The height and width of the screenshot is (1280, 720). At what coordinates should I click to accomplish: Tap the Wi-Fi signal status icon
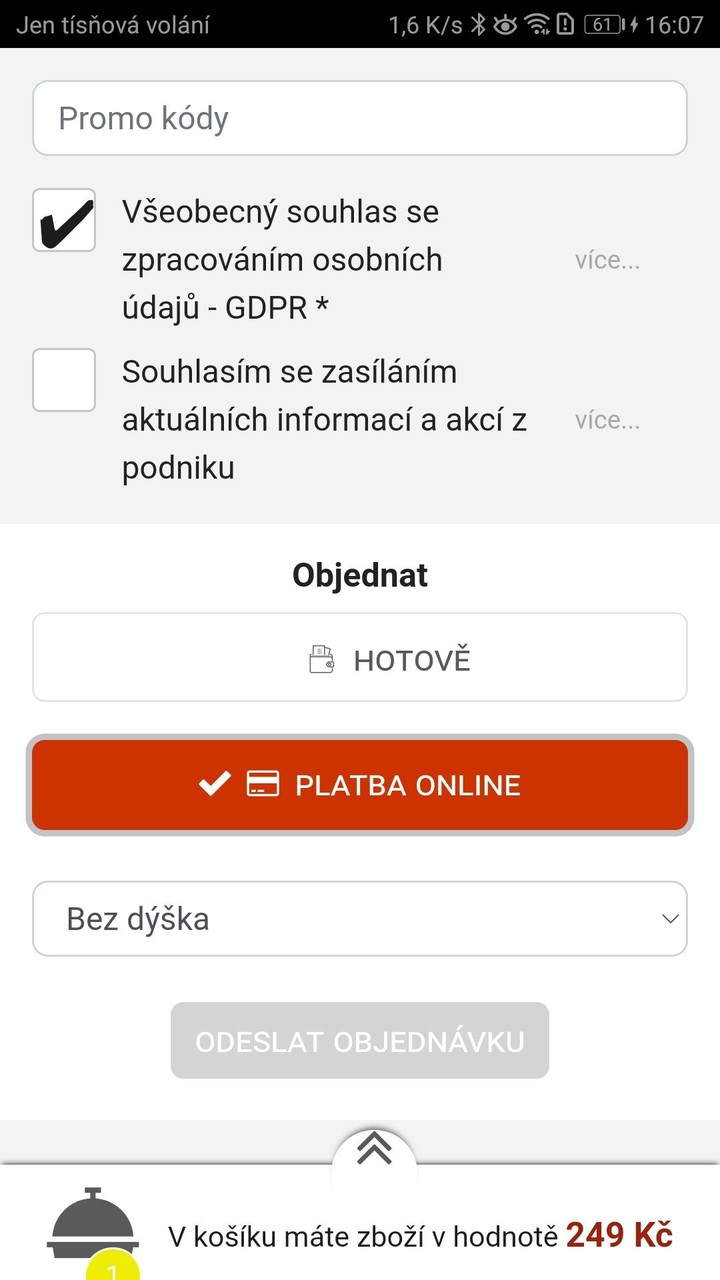pos(537,25)
